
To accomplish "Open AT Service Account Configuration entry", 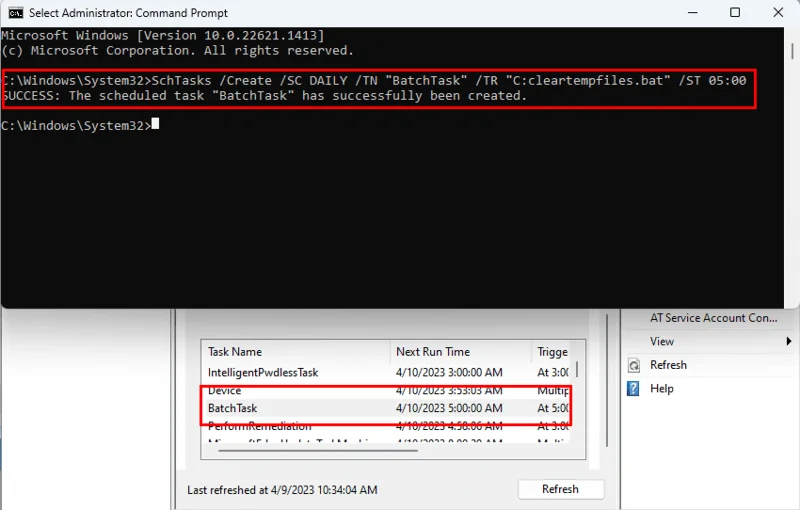I will pyautogui.click(x=713, y=318).
